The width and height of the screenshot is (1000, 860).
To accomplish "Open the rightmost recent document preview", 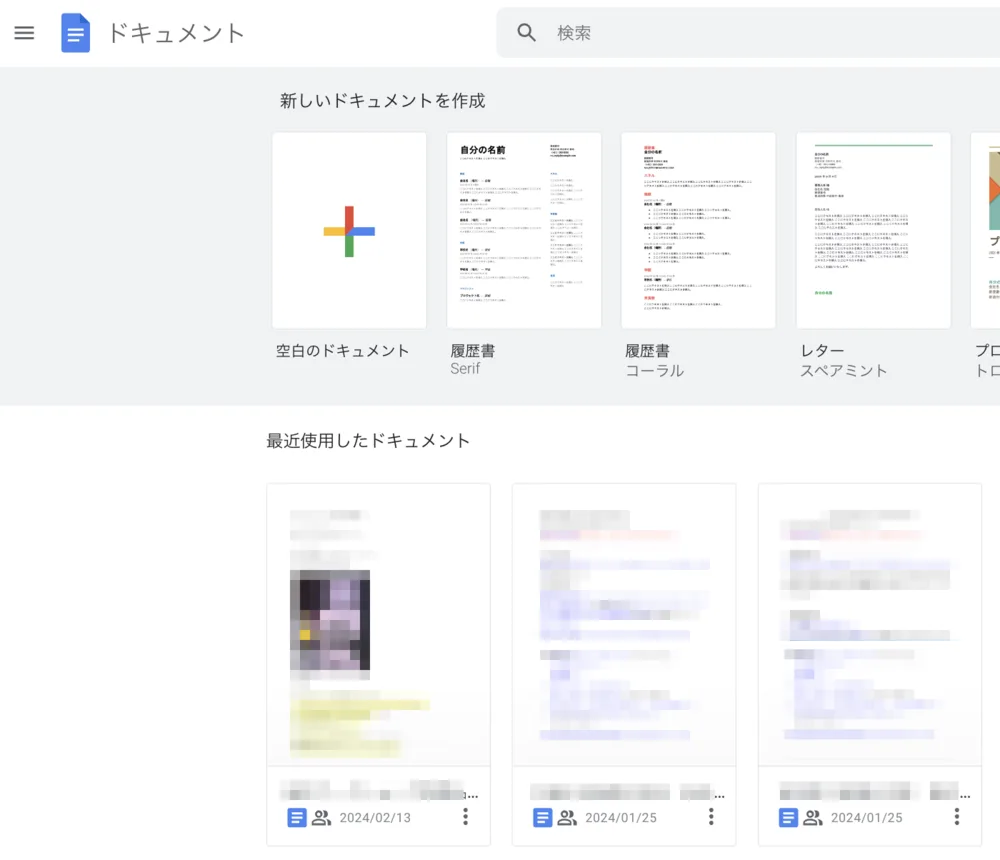I will click(870, 625).
